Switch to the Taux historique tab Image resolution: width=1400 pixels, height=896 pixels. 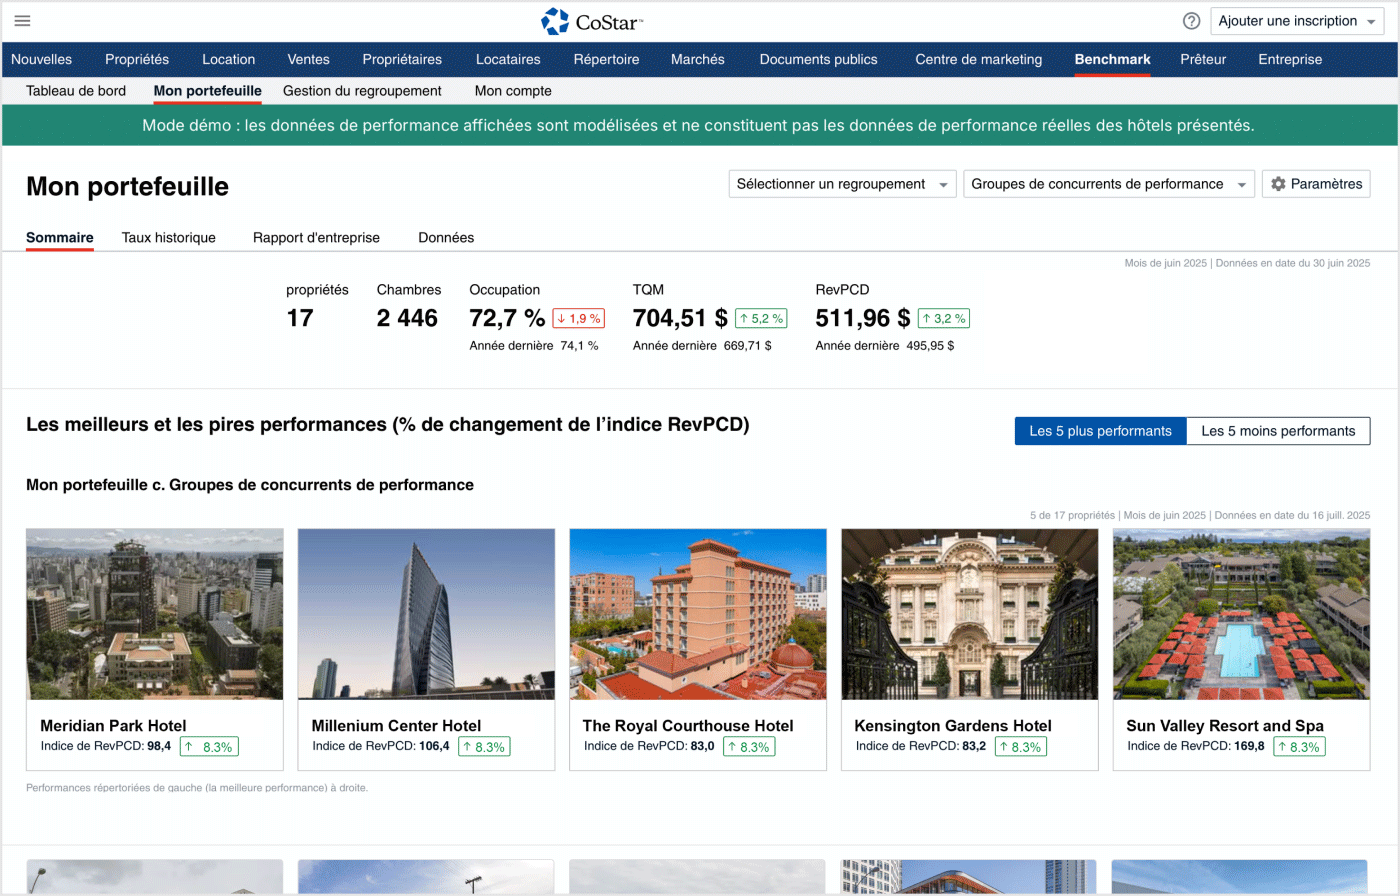coord(168,238)
